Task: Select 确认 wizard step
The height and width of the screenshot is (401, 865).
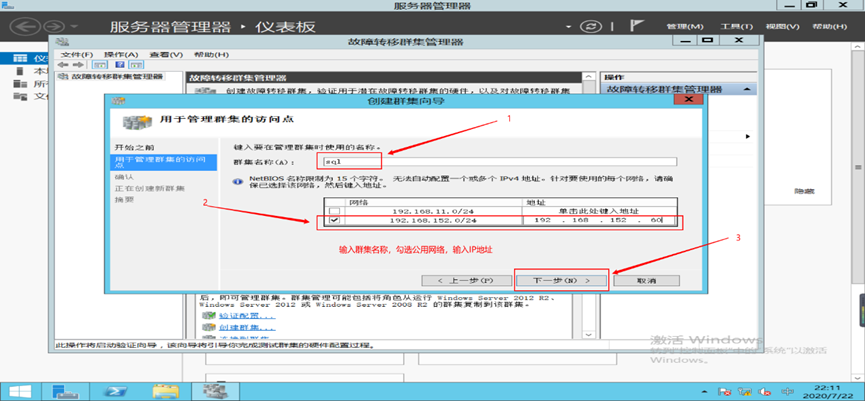Action: pos(124,177)
